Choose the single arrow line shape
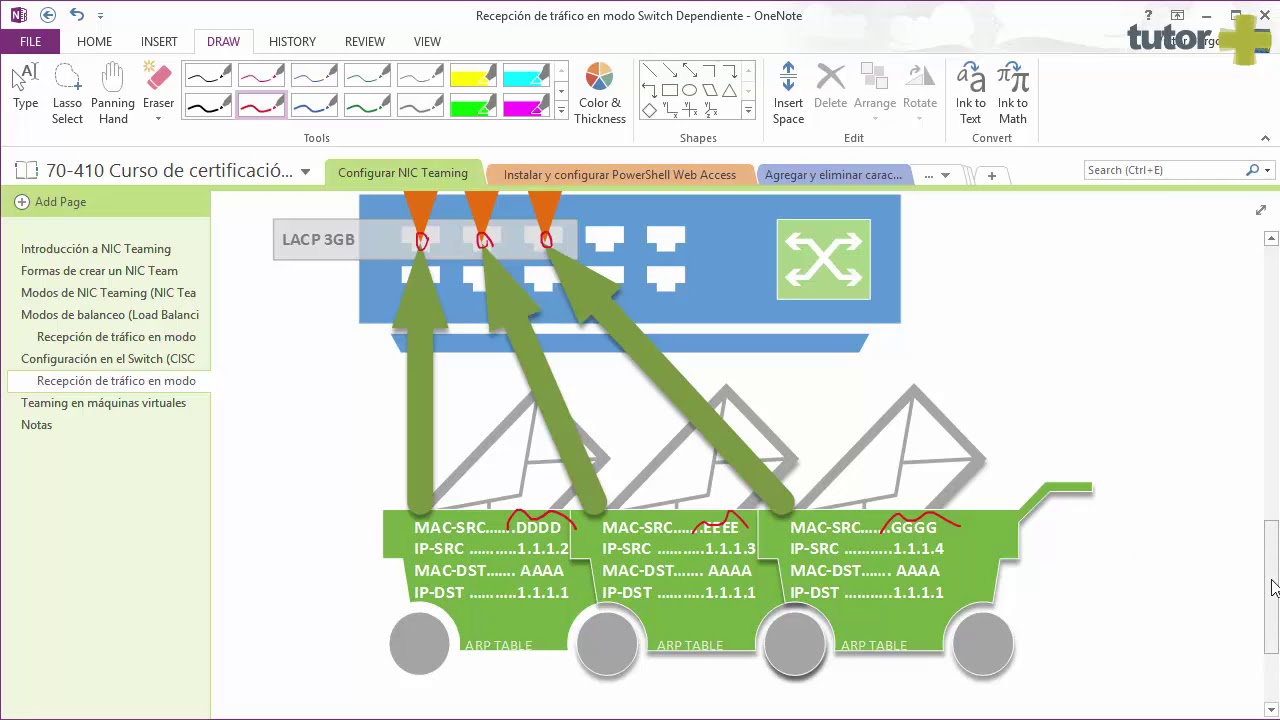Image resolution: width=1280 pixels, height=720 pixels. pyautogui.click(x=669, y=70)
